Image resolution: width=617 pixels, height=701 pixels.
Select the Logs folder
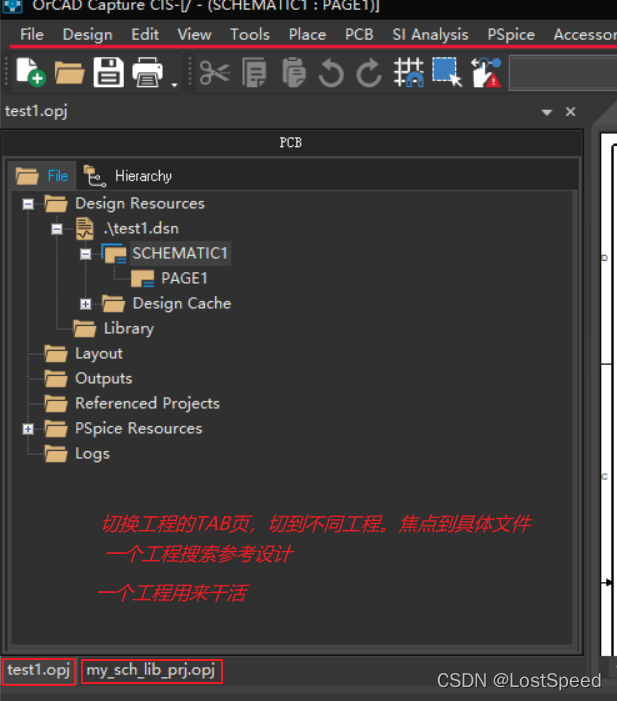pos(92,453)
